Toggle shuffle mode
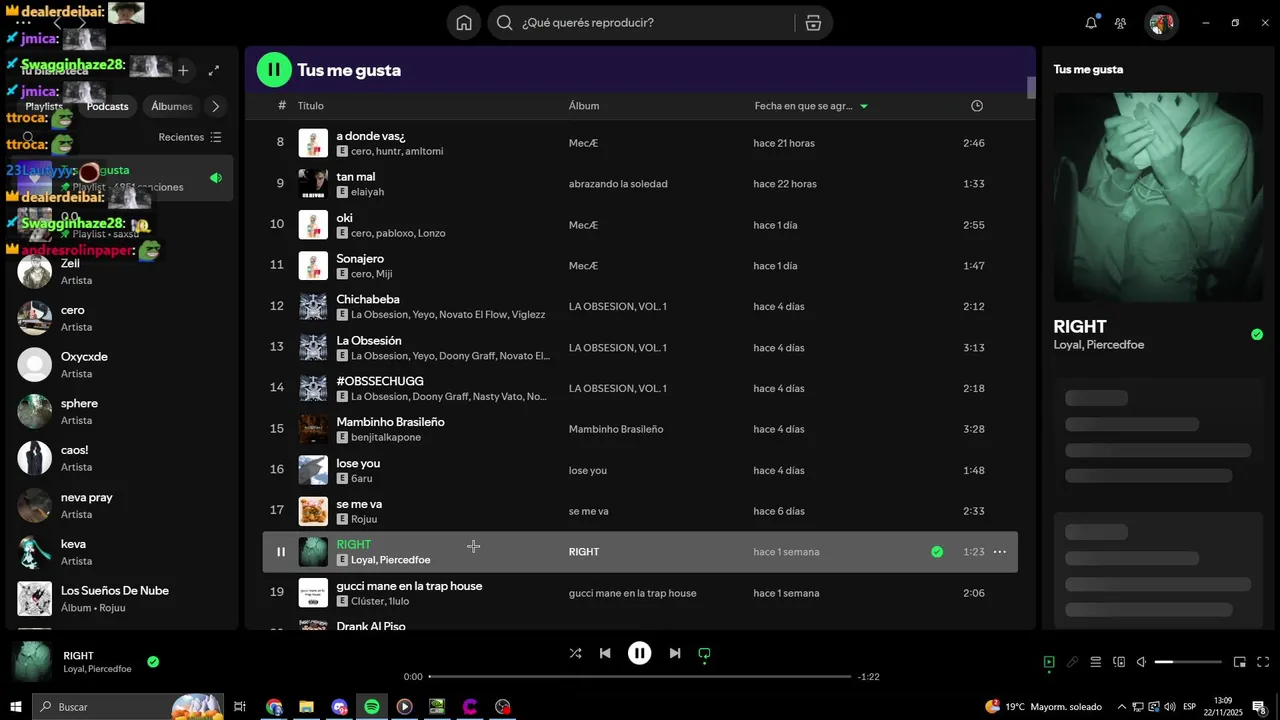 (575, 653)
